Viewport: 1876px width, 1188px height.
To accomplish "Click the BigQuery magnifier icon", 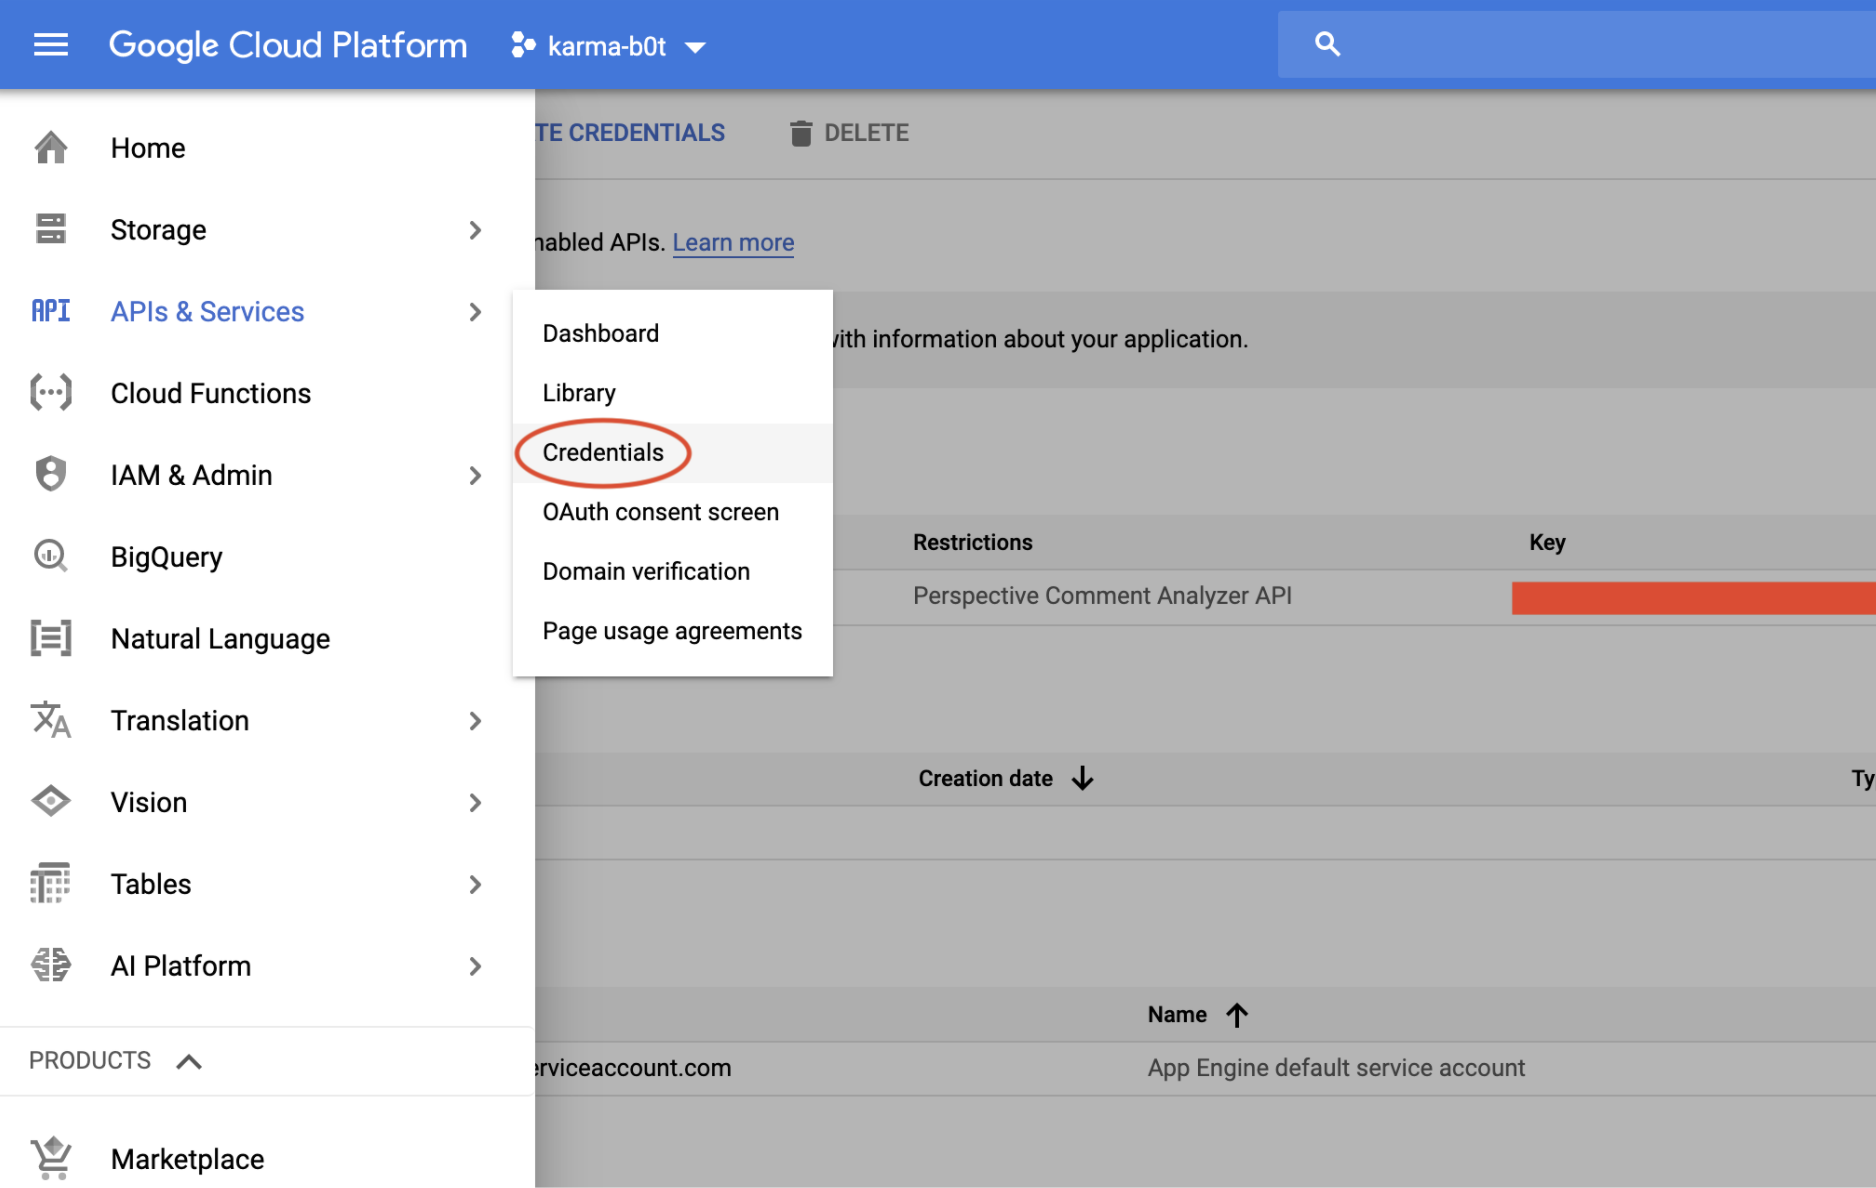I will click(x=49, y=556).
